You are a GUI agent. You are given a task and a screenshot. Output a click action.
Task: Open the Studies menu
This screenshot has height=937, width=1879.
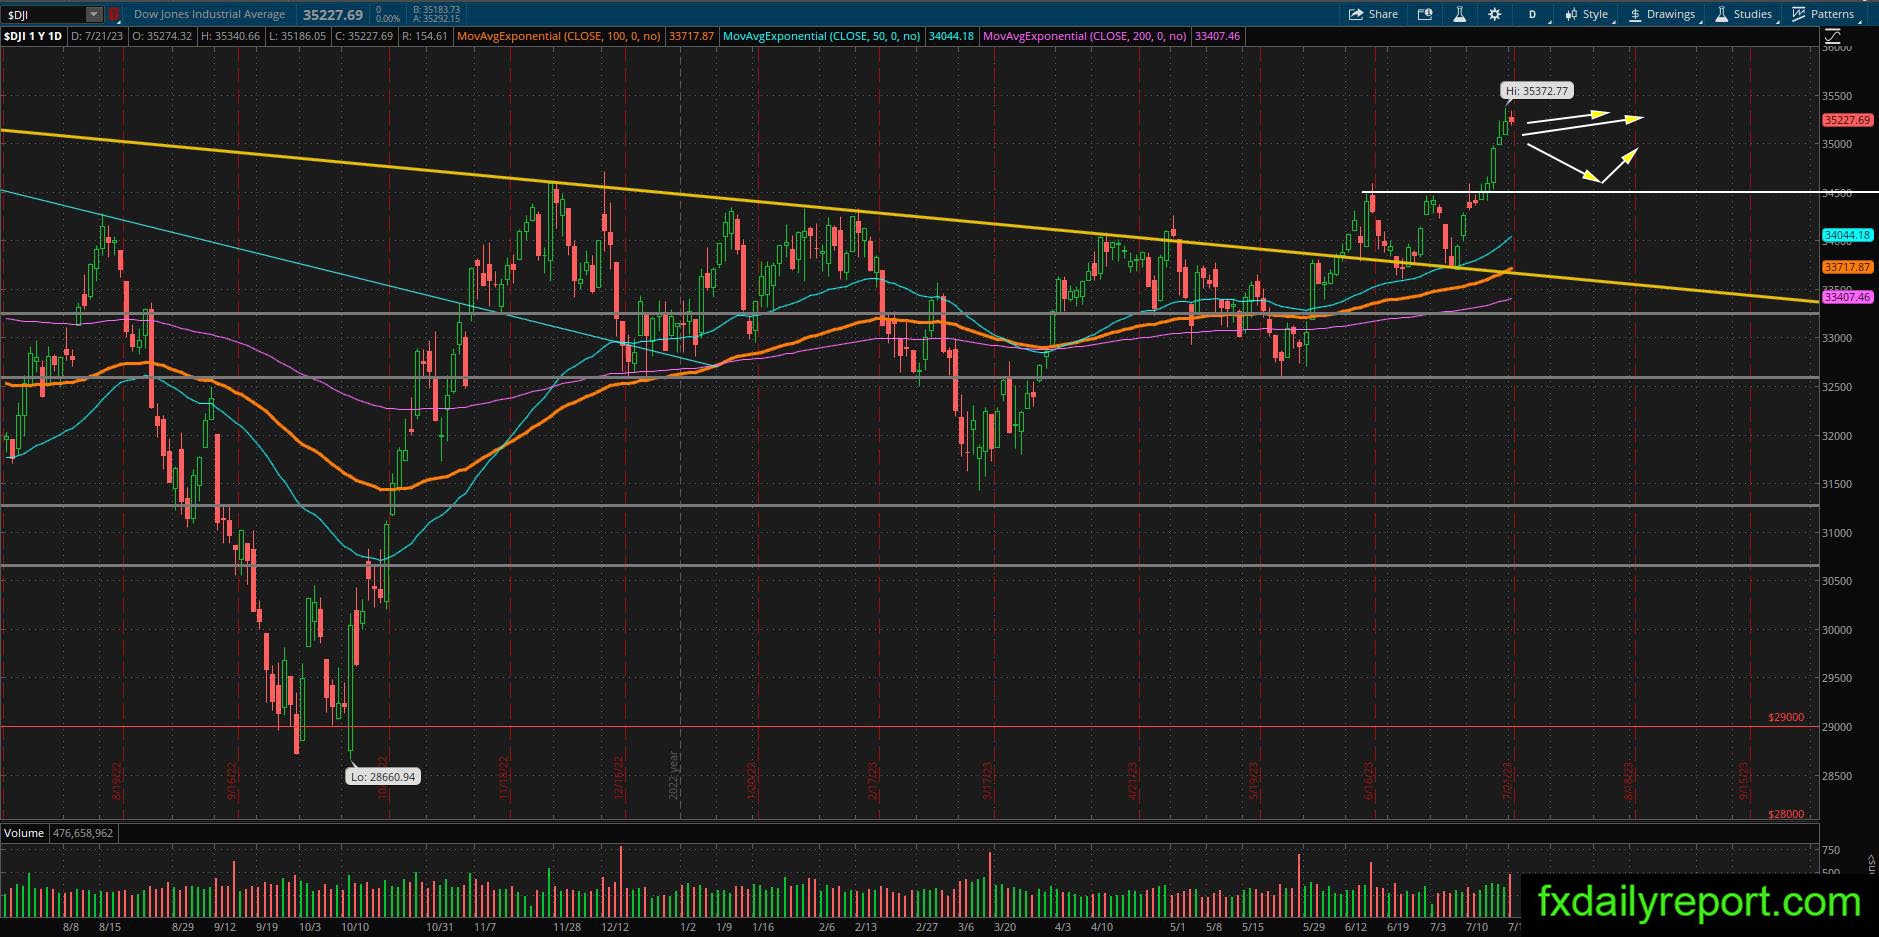pos(1743,14)
